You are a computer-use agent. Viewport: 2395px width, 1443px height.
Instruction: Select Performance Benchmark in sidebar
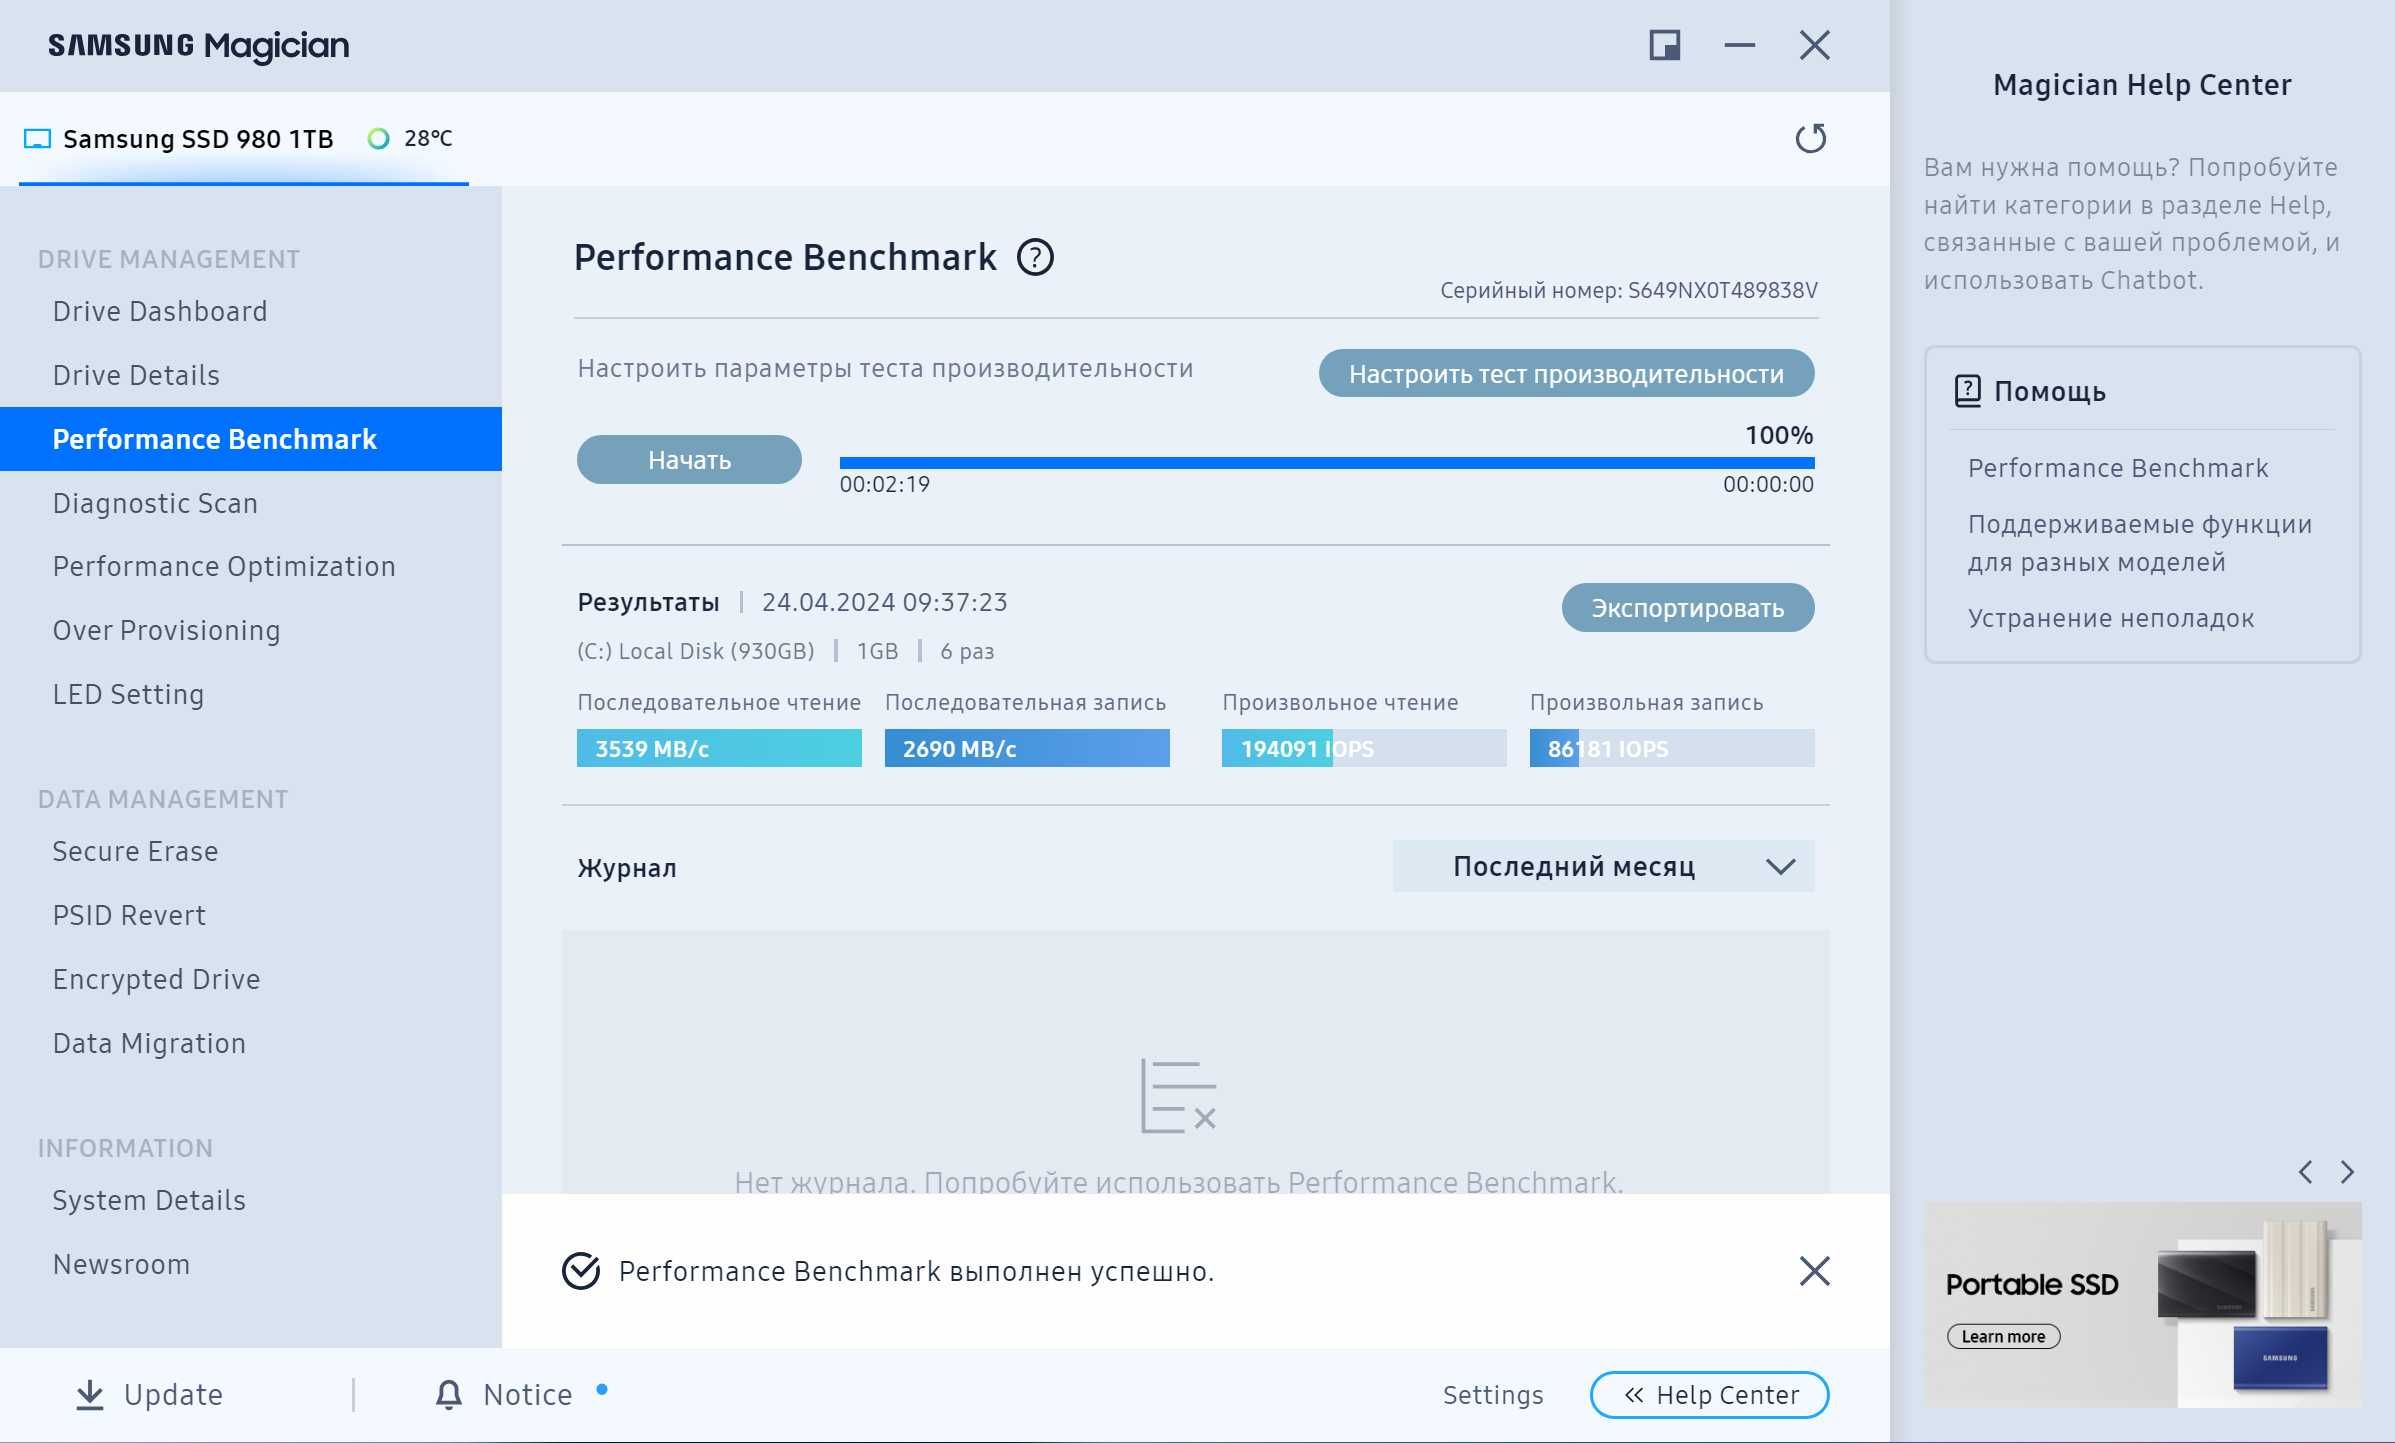pos(251,439)
